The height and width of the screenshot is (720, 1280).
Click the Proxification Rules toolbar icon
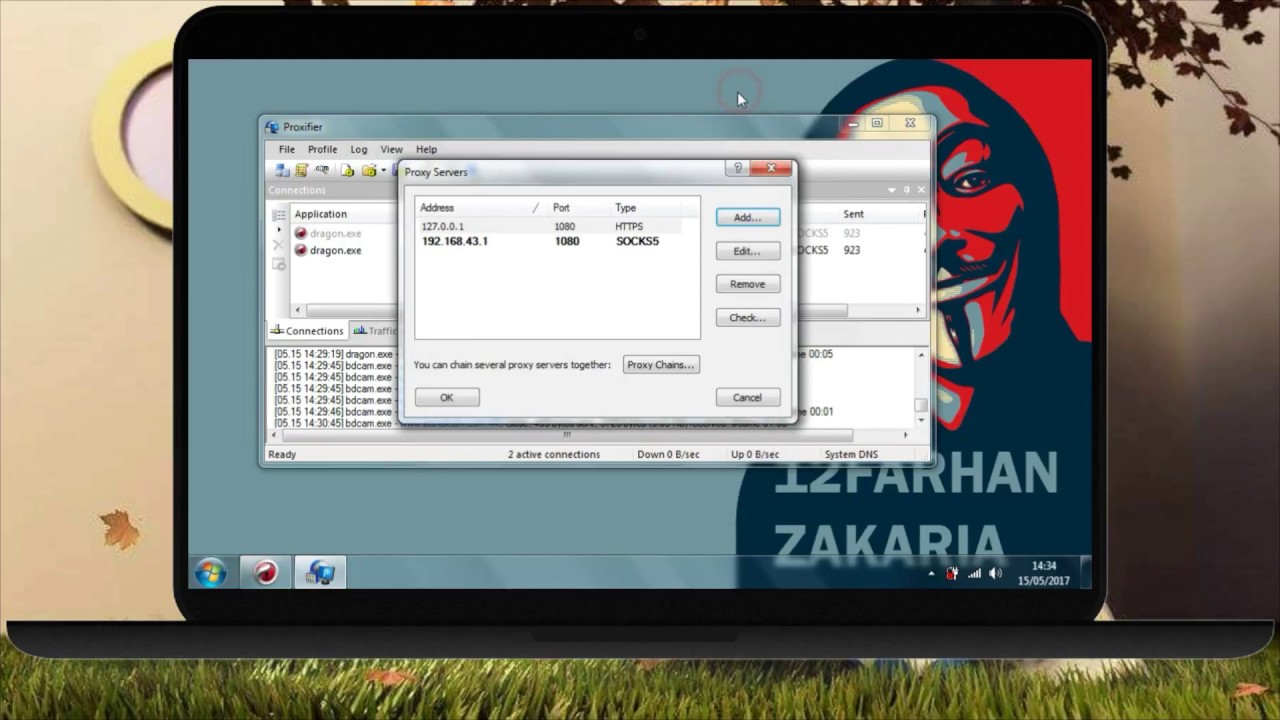(301, 171)
